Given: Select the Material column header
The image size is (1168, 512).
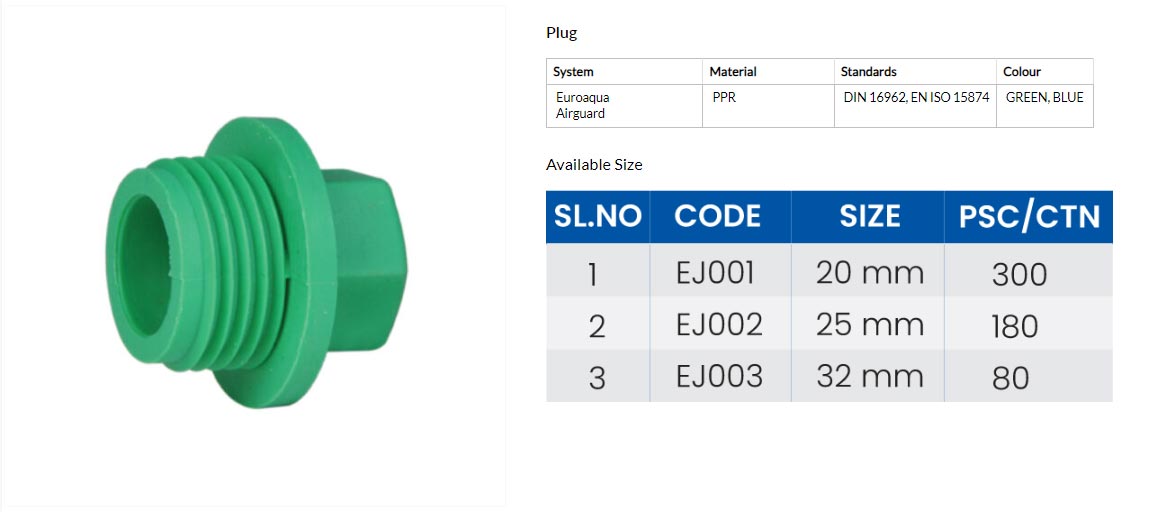Looking at the screenshot, I should pos(768,72).
